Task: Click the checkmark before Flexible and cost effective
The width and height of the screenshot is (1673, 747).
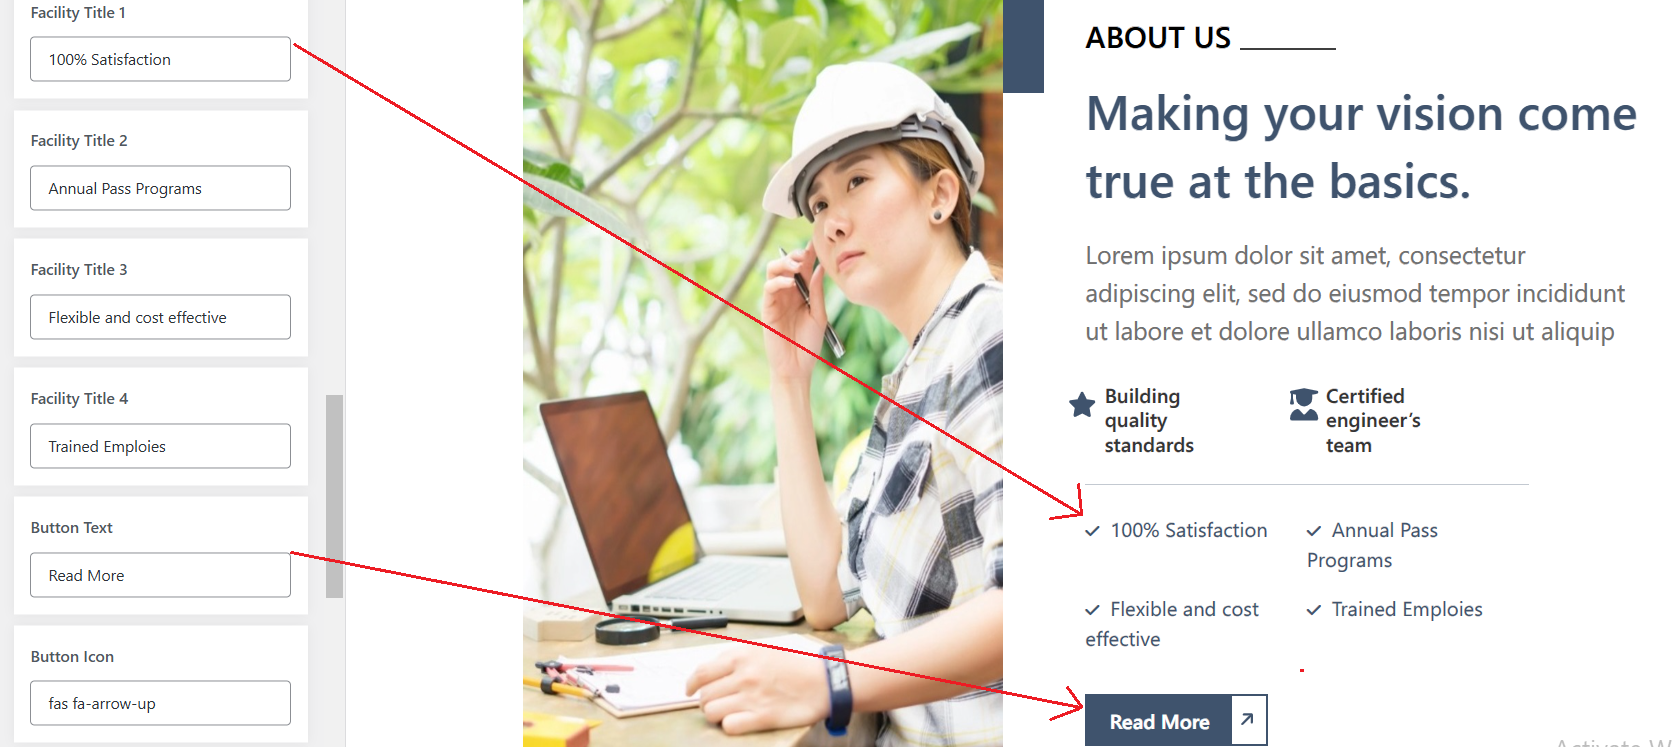Action: tap(1093, 610)
